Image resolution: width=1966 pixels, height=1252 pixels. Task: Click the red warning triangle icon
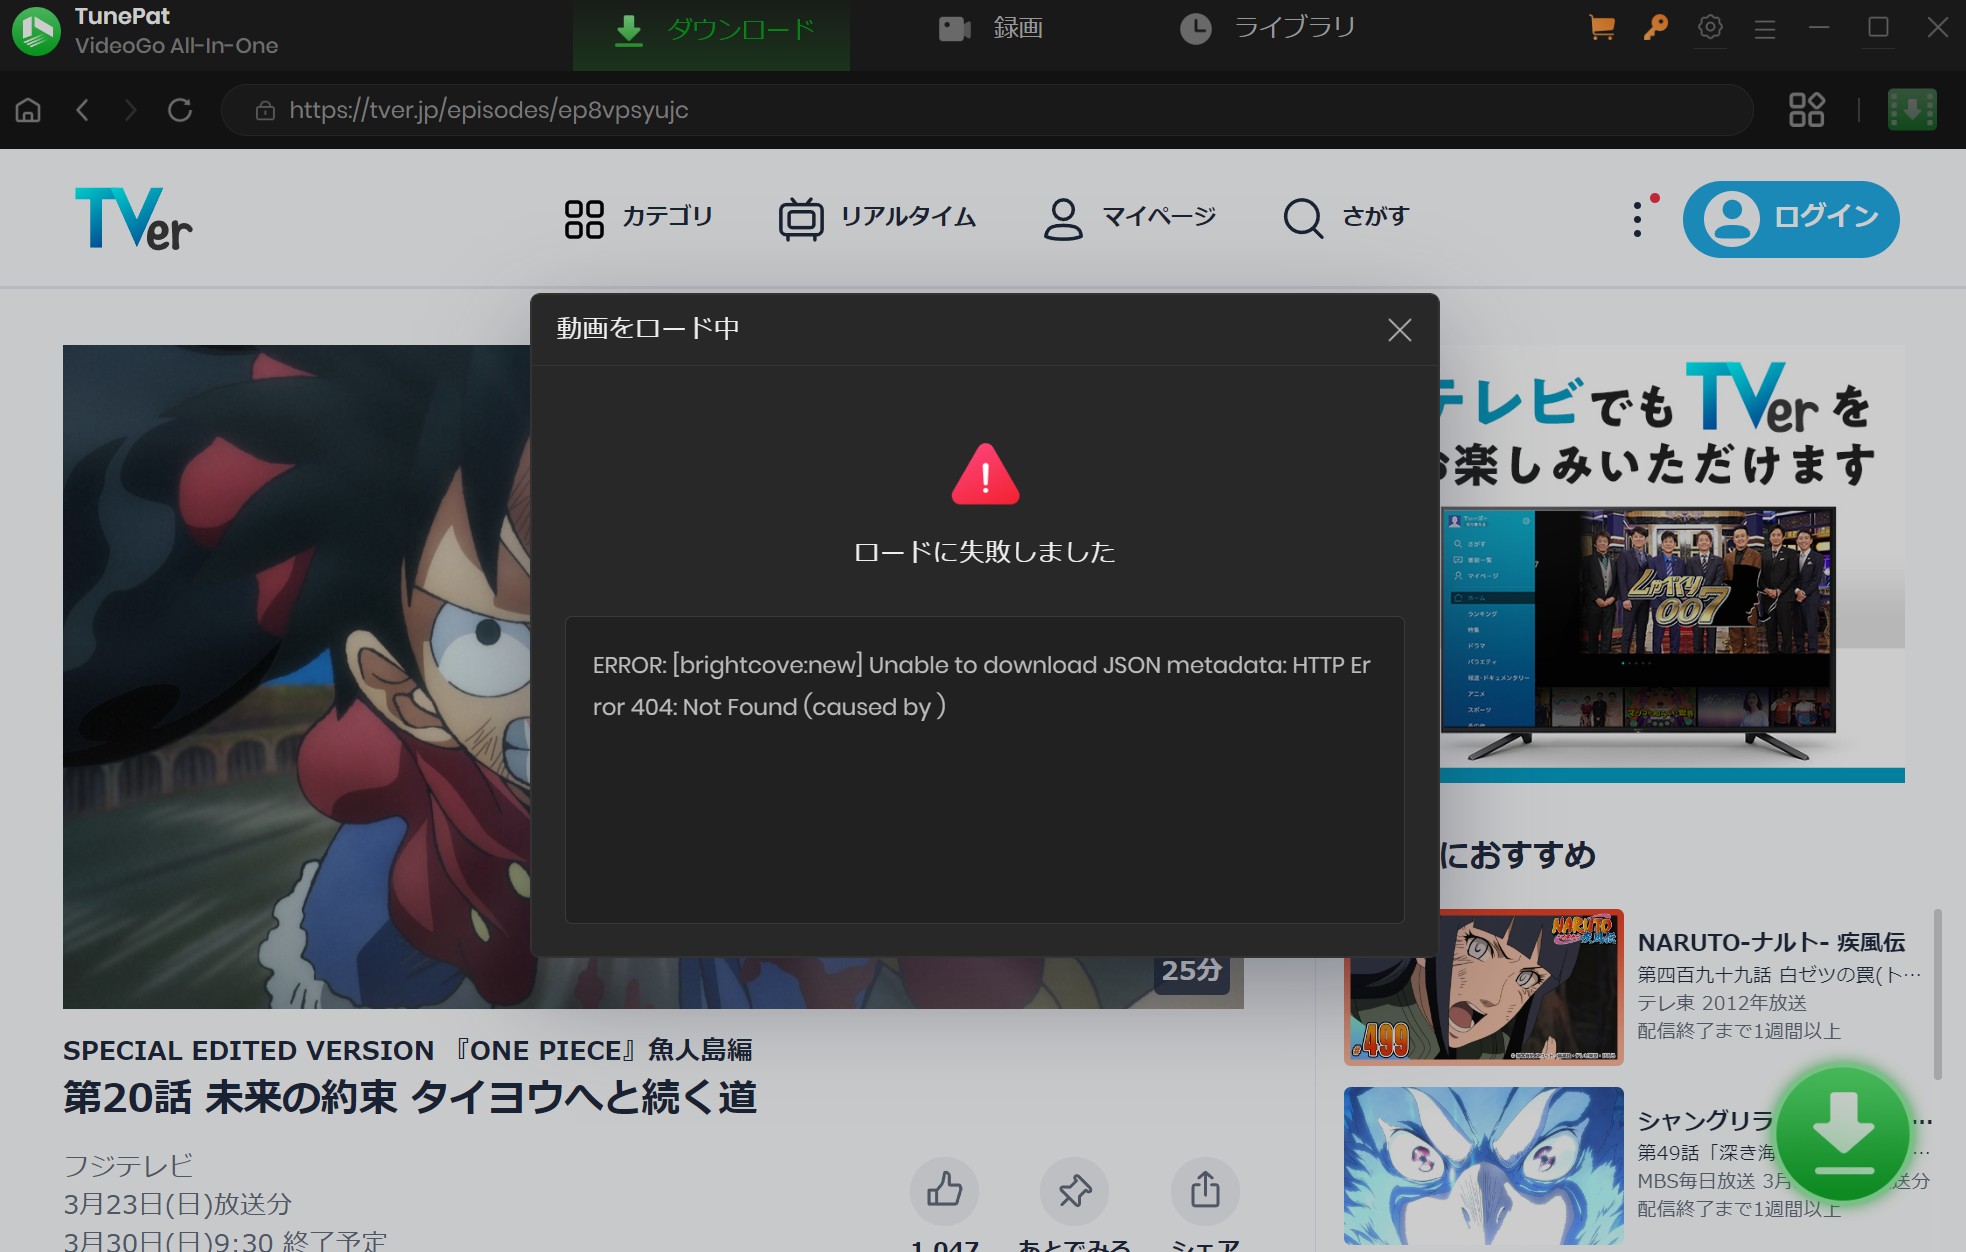[x=986, y=474]
